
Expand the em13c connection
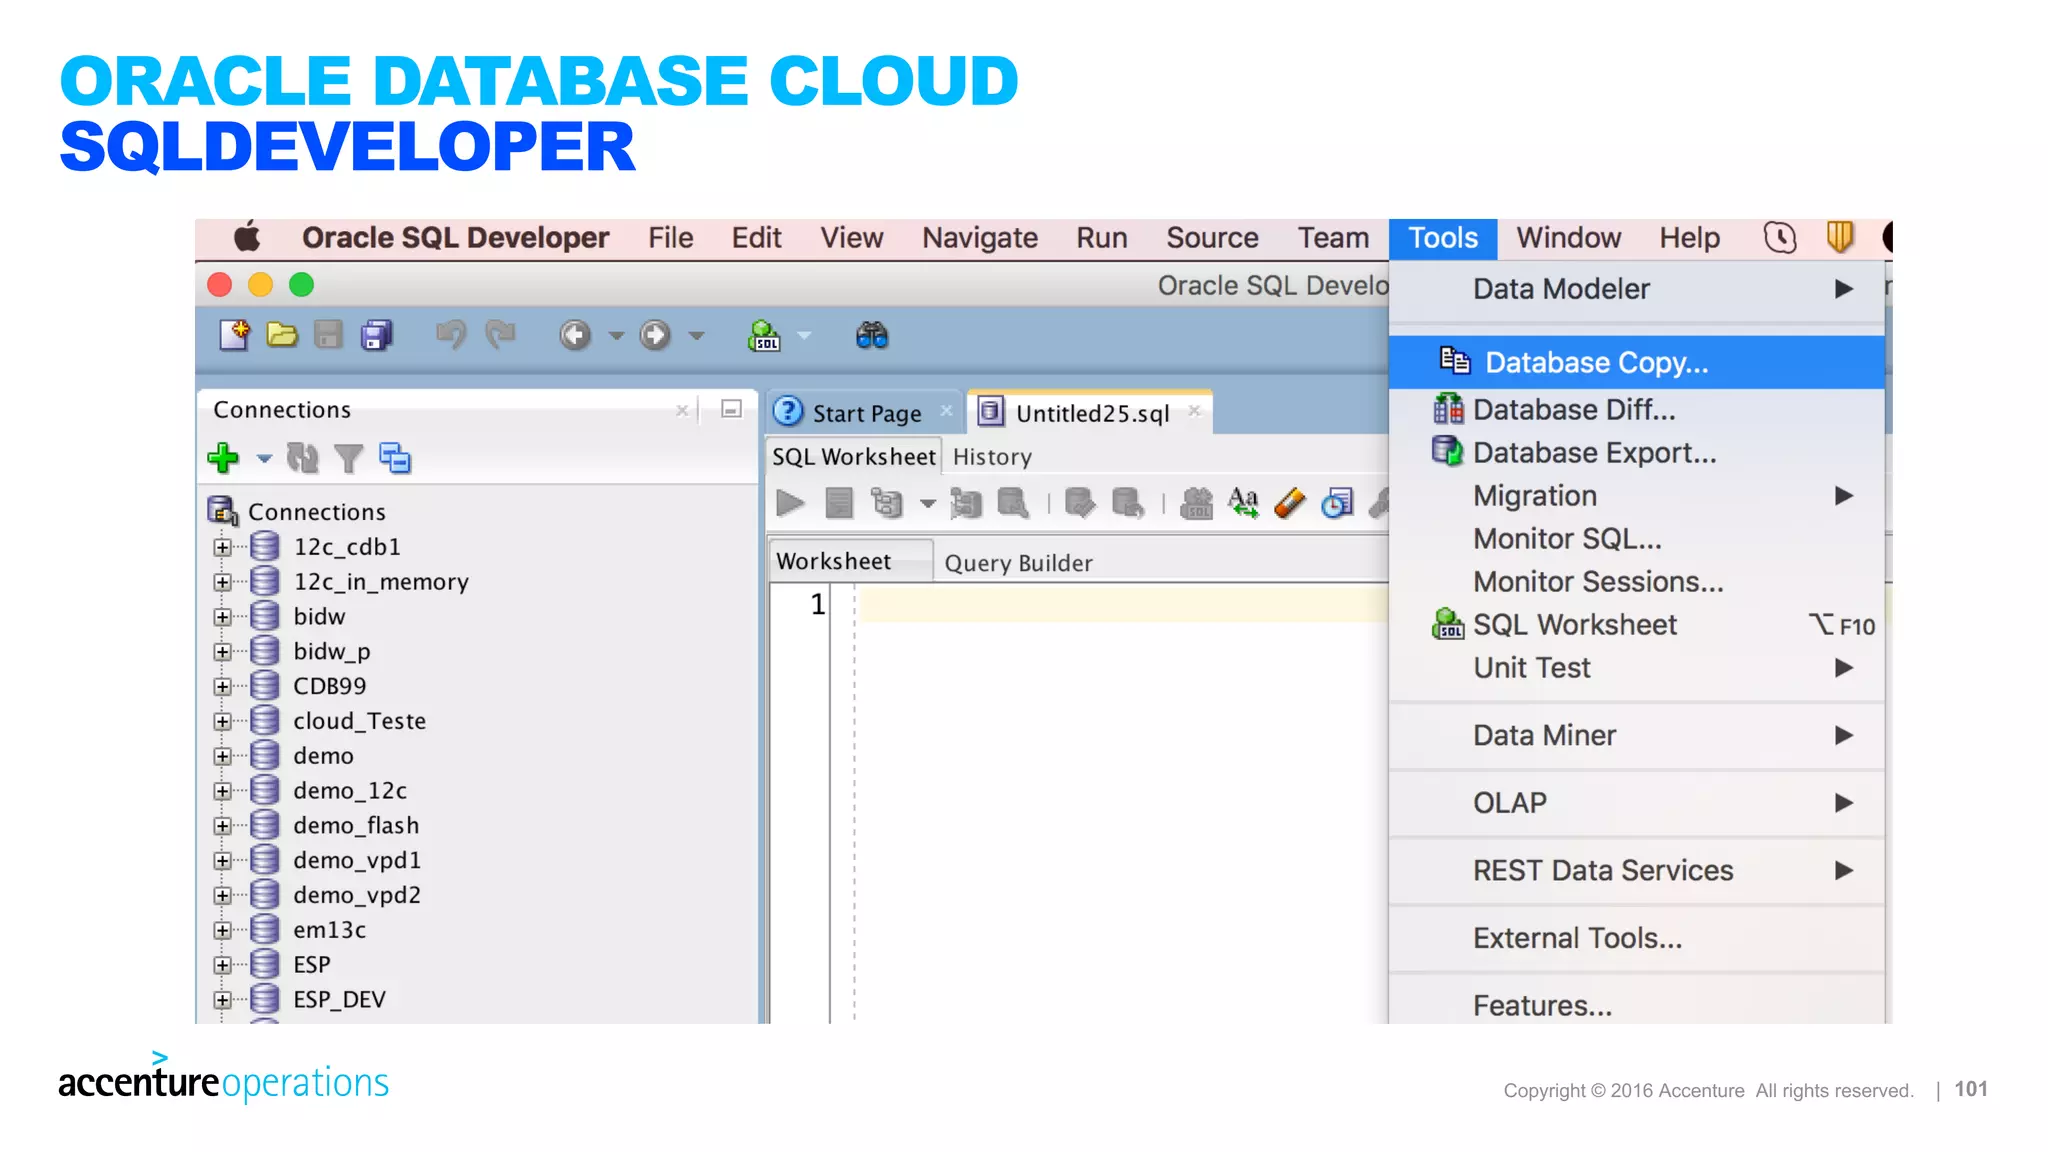pos(222,930)
